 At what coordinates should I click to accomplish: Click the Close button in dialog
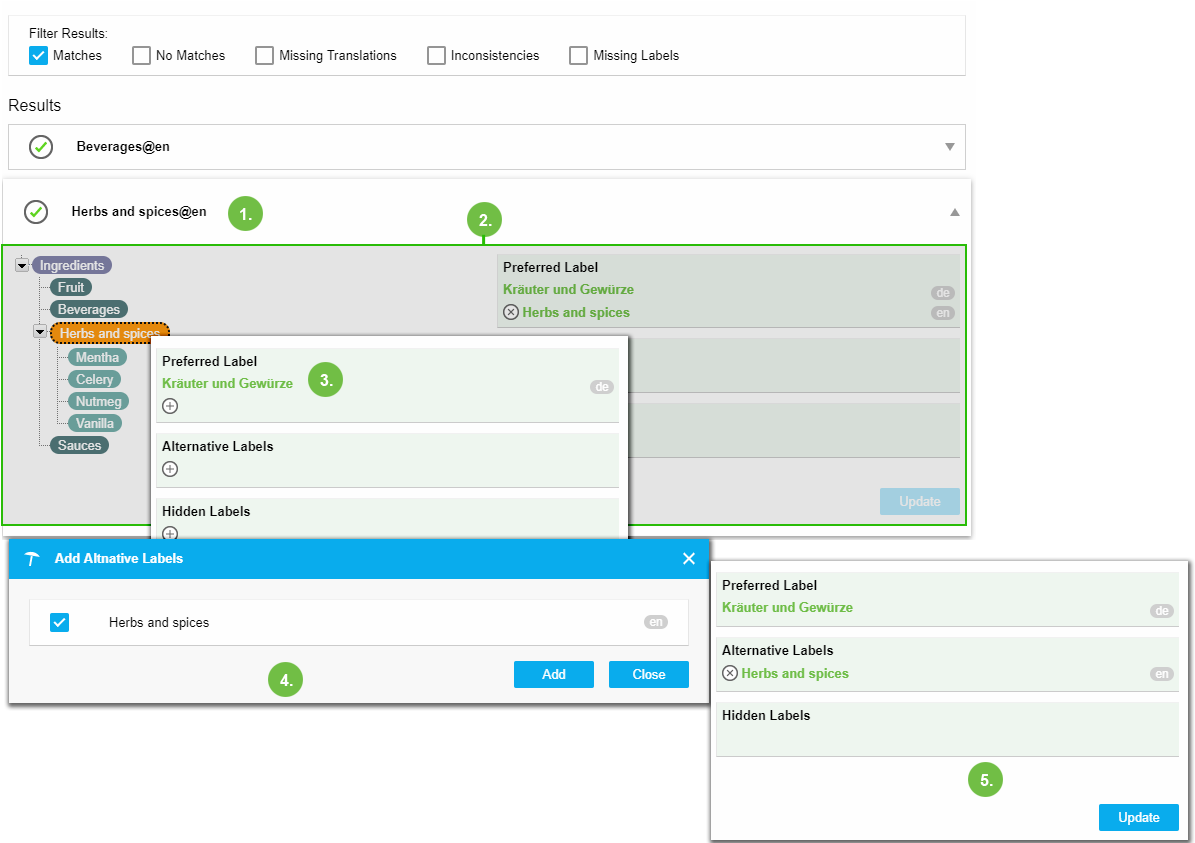[648, 674]
